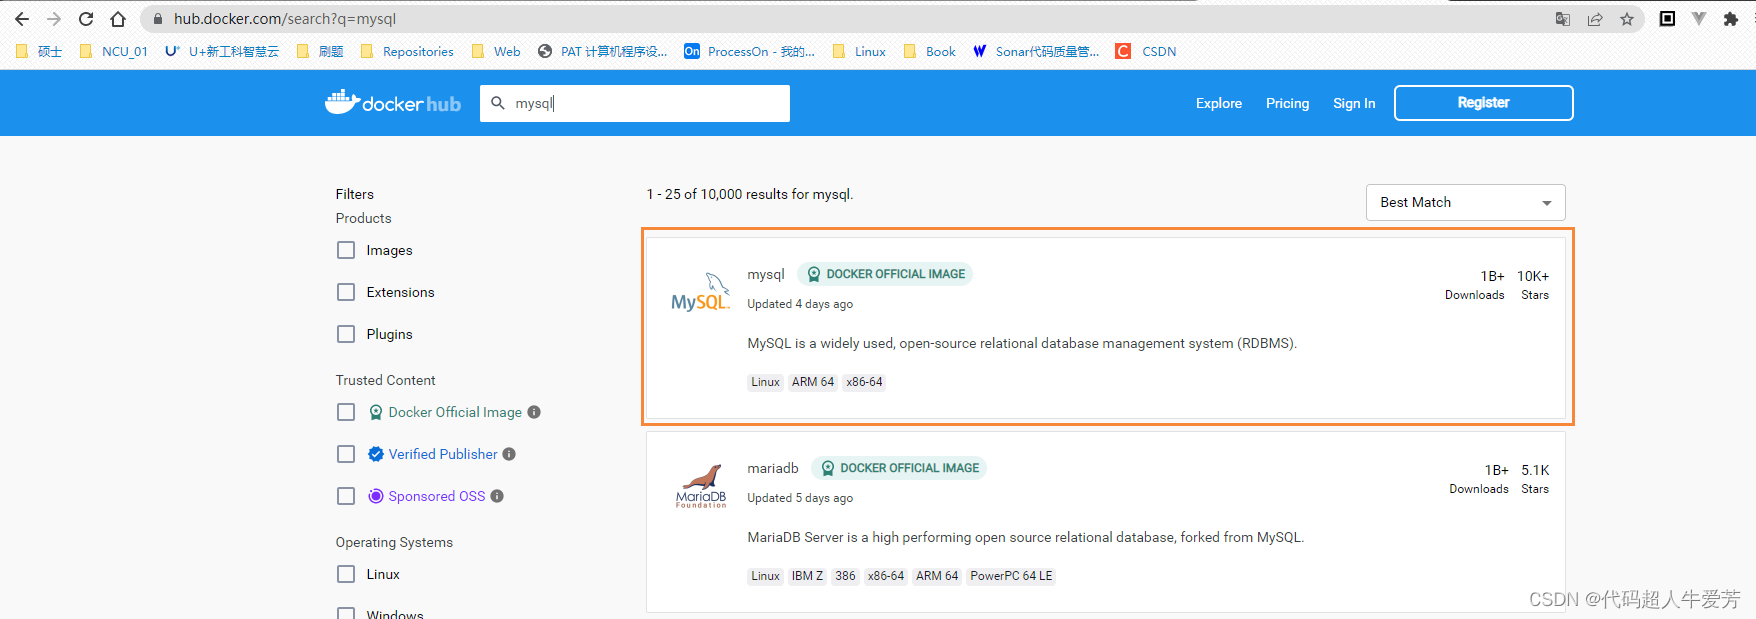1756x619 pixels.
Task: Open the Sonar bookmark
Action: click(1035, 51)
